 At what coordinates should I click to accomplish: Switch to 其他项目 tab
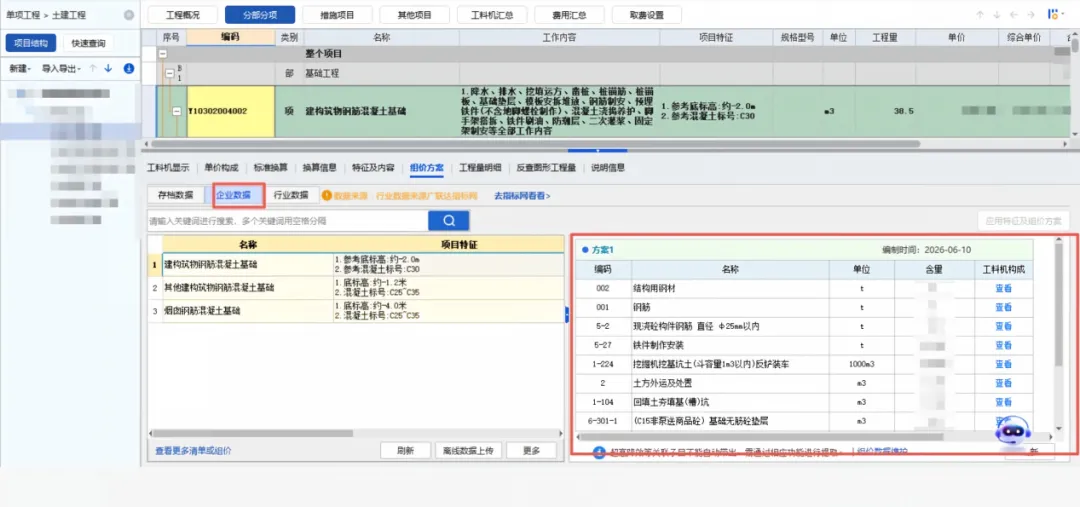pyautogui.click(x=415, y=14)
